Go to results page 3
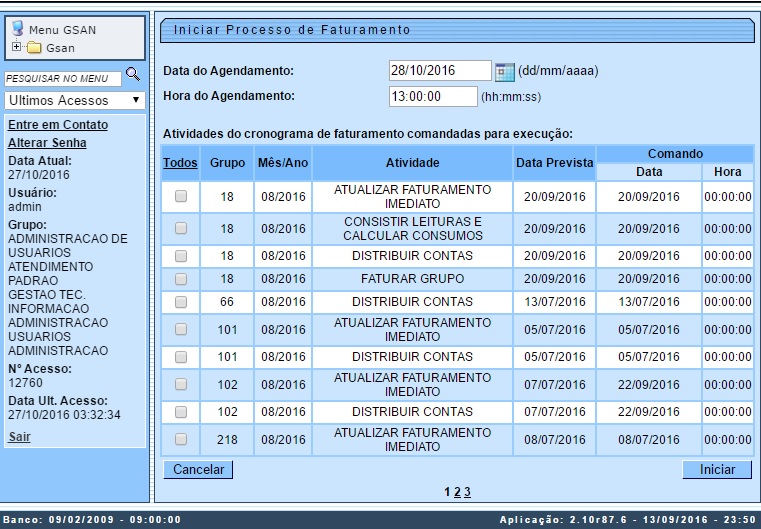Image resolution: width=761 pixels, height=529 pixels. [x=467, y=492]
